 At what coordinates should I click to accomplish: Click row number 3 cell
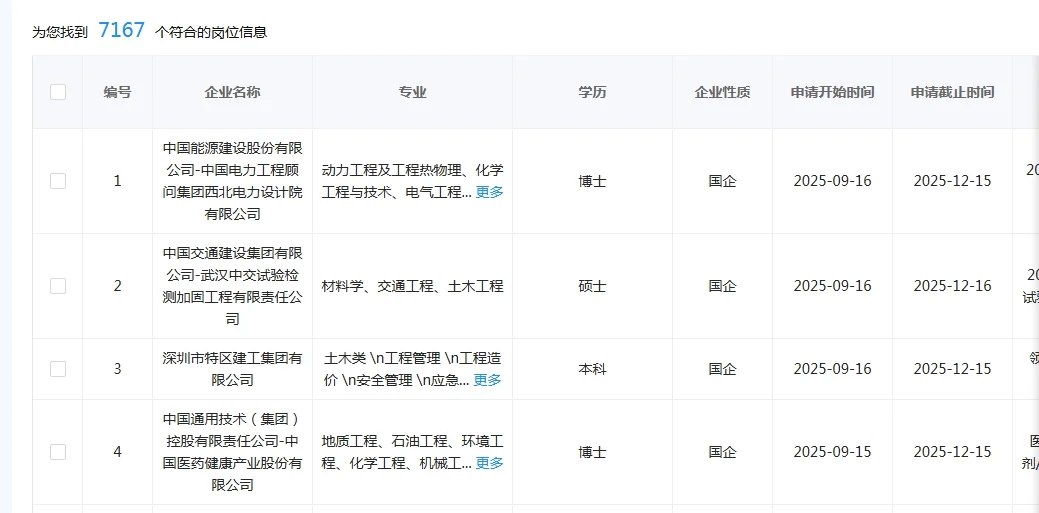(117, 369)
